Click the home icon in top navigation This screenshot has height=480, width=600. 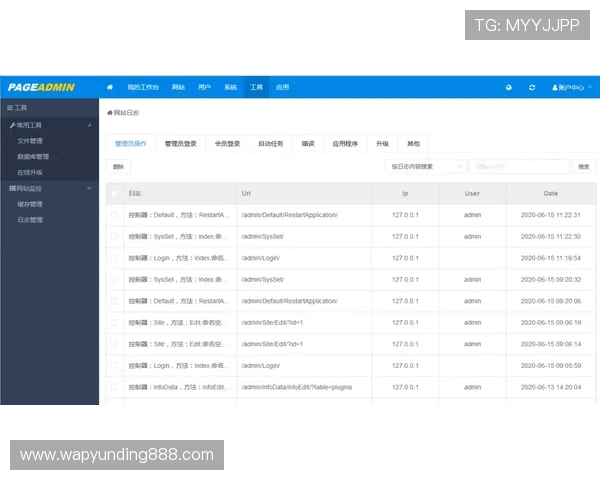[110, 87]
